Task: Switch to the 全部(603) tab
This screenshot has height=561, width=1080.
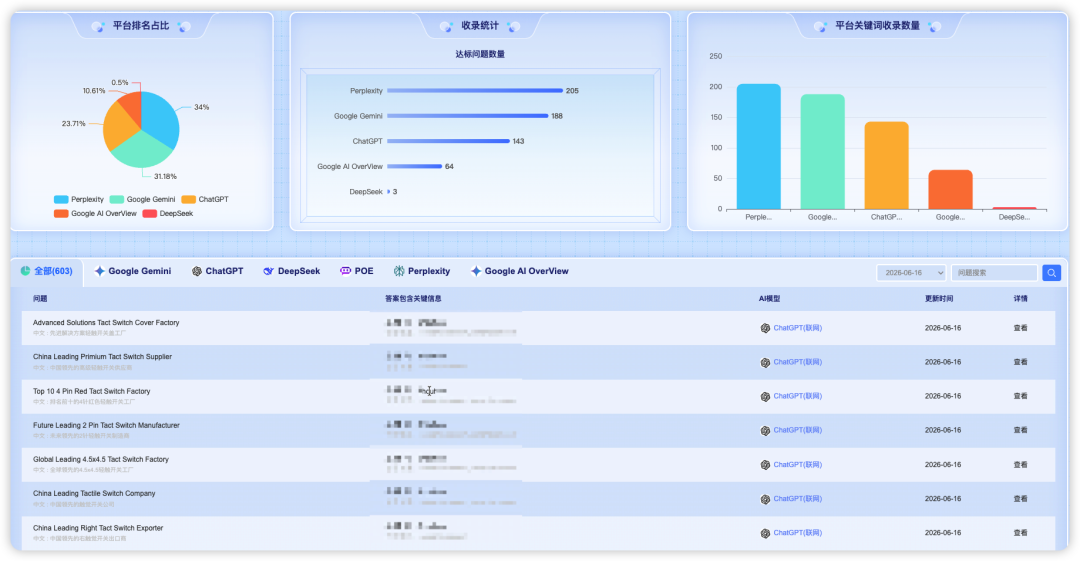Action: pos(47,272)
